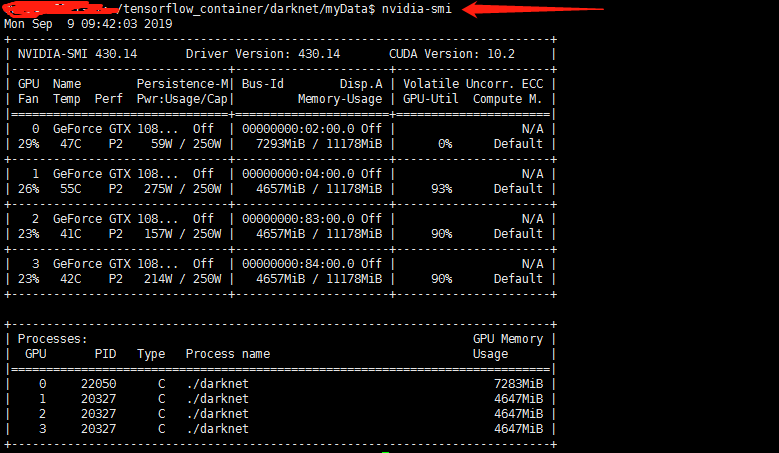This screenshot has height=453, width=779.
Task: Click the 93% utilization value
Action: coord(441,189)
